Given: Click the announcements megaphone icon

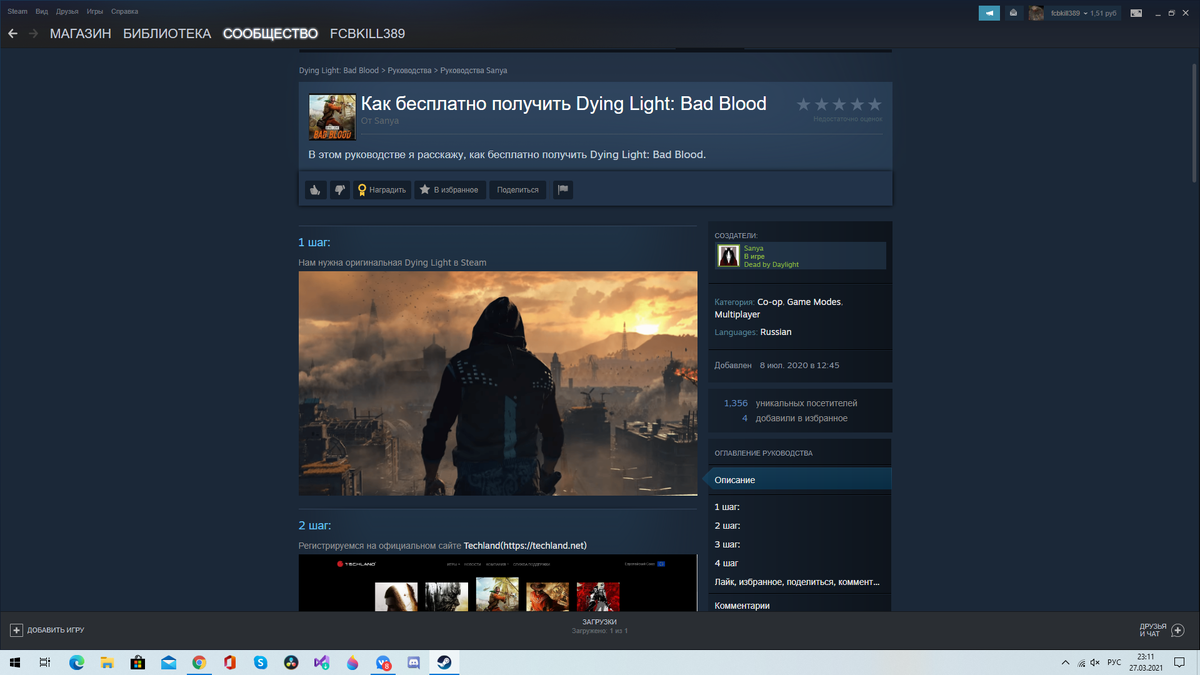Looking at the screenshot, I should click(989, 13).
